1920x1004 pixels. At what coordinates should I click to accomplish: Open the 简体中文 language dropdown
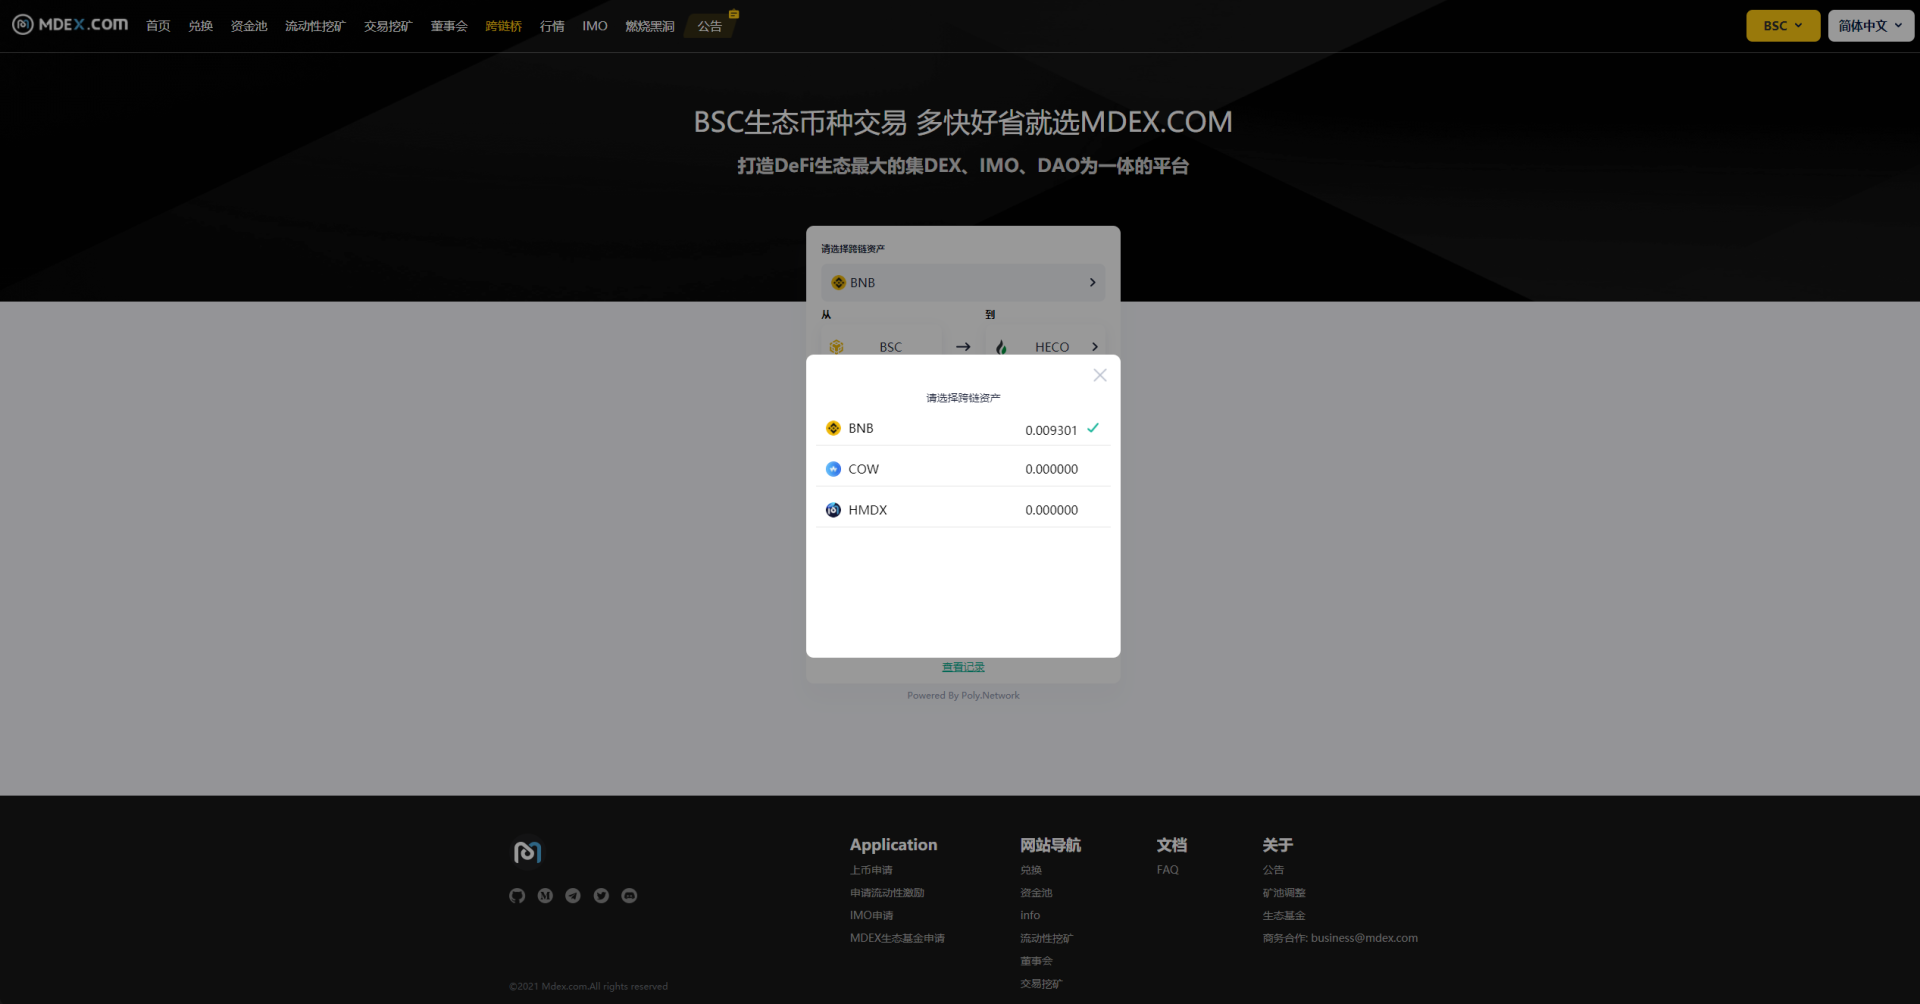1870,26
